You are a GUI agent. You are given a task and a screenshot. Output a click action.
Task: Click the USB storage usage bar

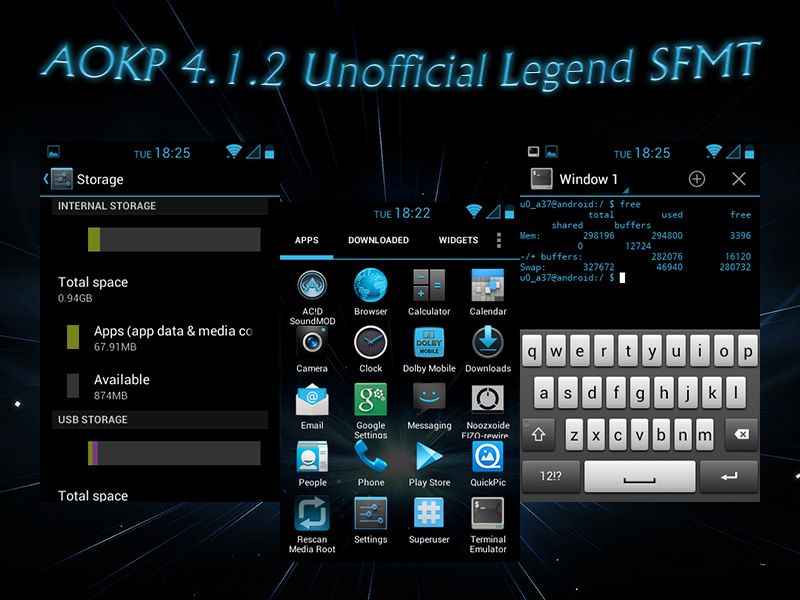tap(174, 453)
